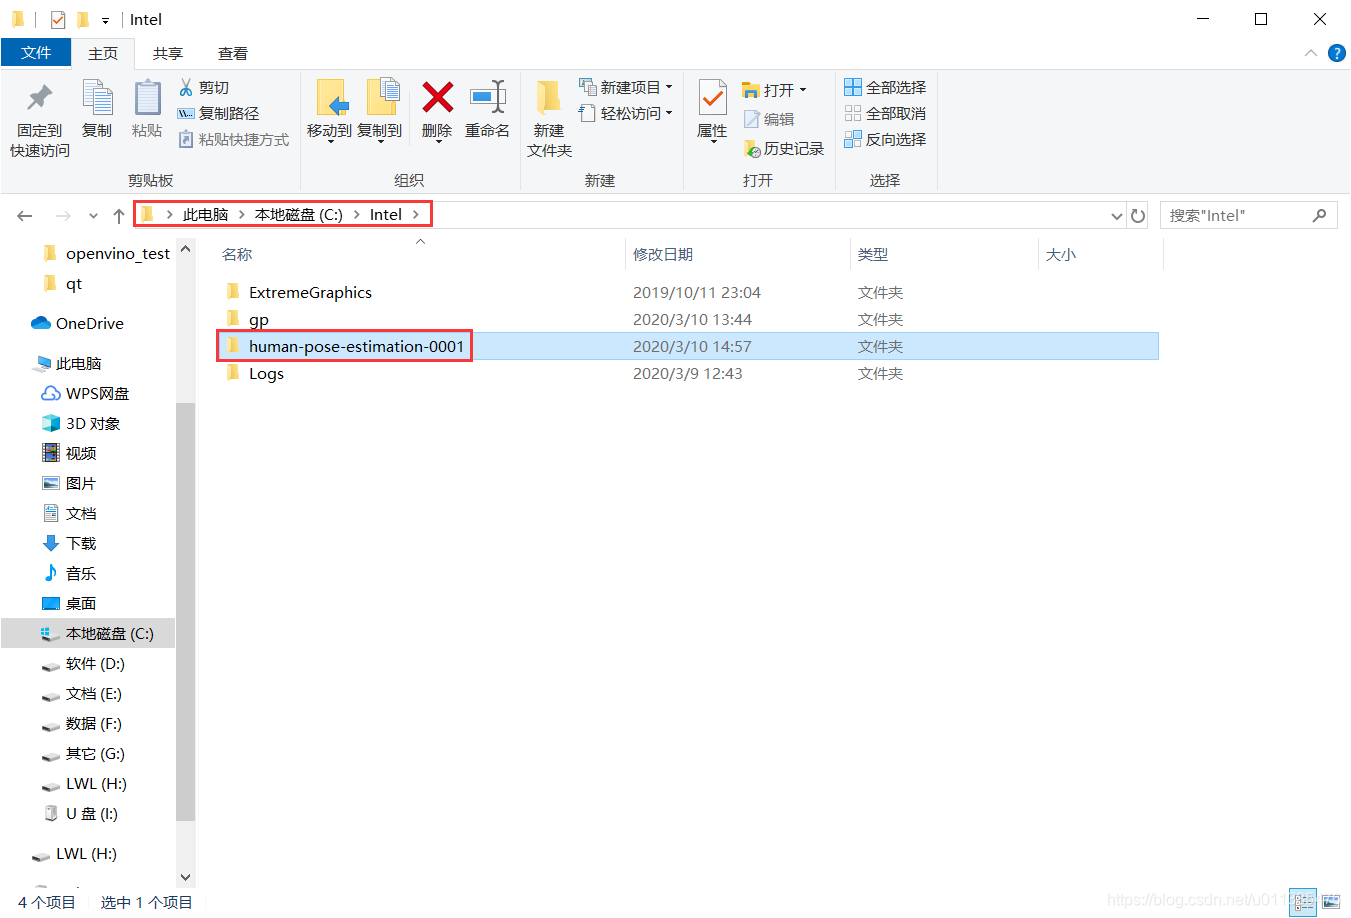Open WPS网盘 in navigation pane

pos(97,394)
